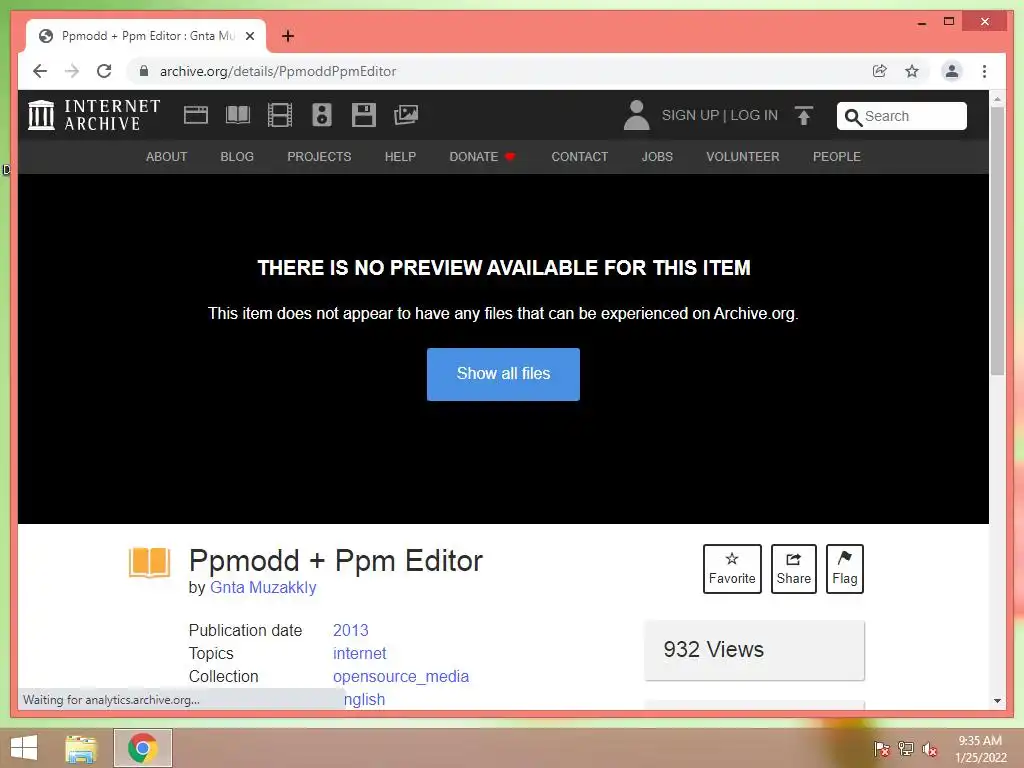This screenshot has height=768, width=1024.
Task: Open the Audio speaker icon
Action: point(321,115)
